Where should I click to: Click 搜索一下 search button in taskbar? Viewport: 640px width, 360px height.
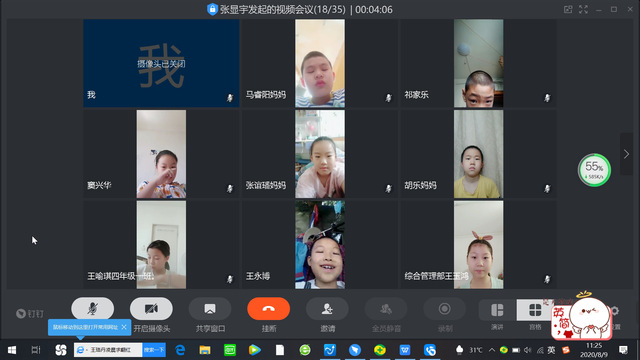[x=154, y=350]
